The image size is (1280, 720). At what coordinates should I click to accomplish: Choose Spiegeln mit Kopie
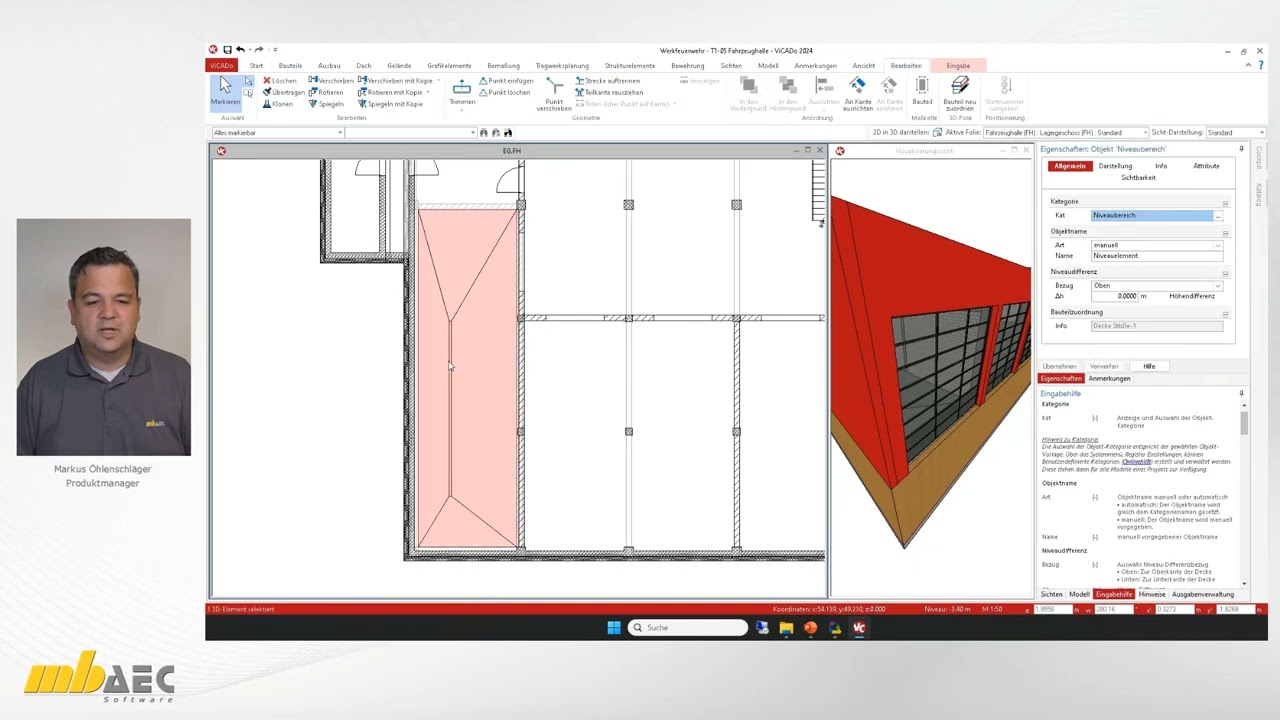tap(390, 104)
